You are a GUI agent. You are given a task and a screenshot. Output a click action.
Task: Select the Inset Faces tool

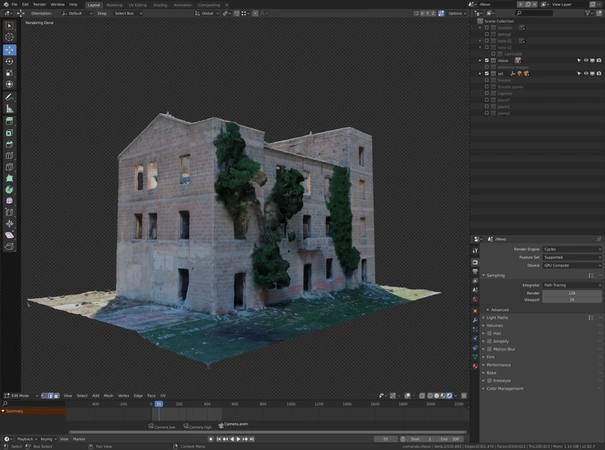9,133
